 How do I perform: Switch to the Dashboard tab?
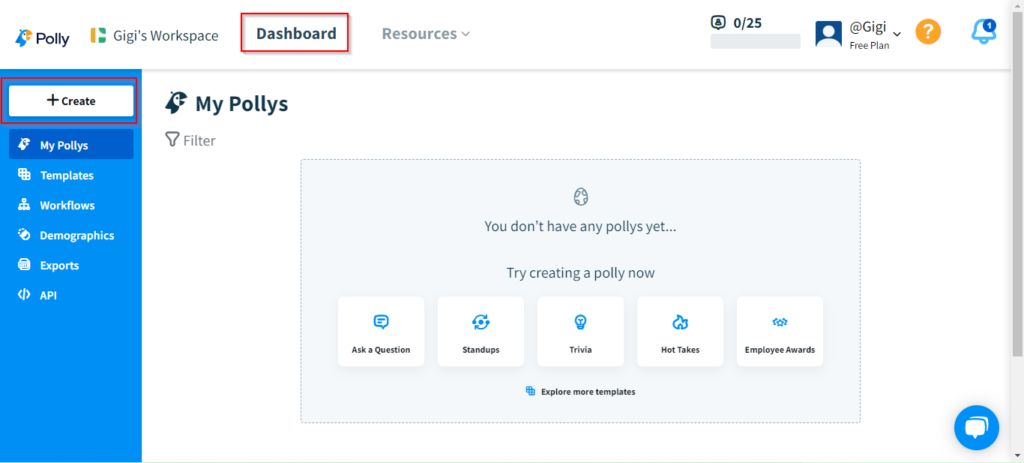(296, 33)
